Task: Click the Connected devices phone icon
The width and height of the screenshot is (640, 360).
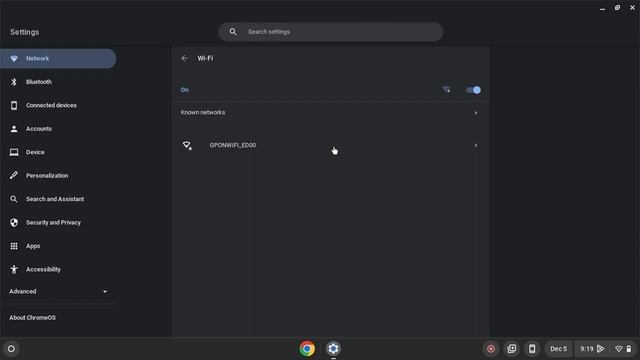Action: click(14, 105)
